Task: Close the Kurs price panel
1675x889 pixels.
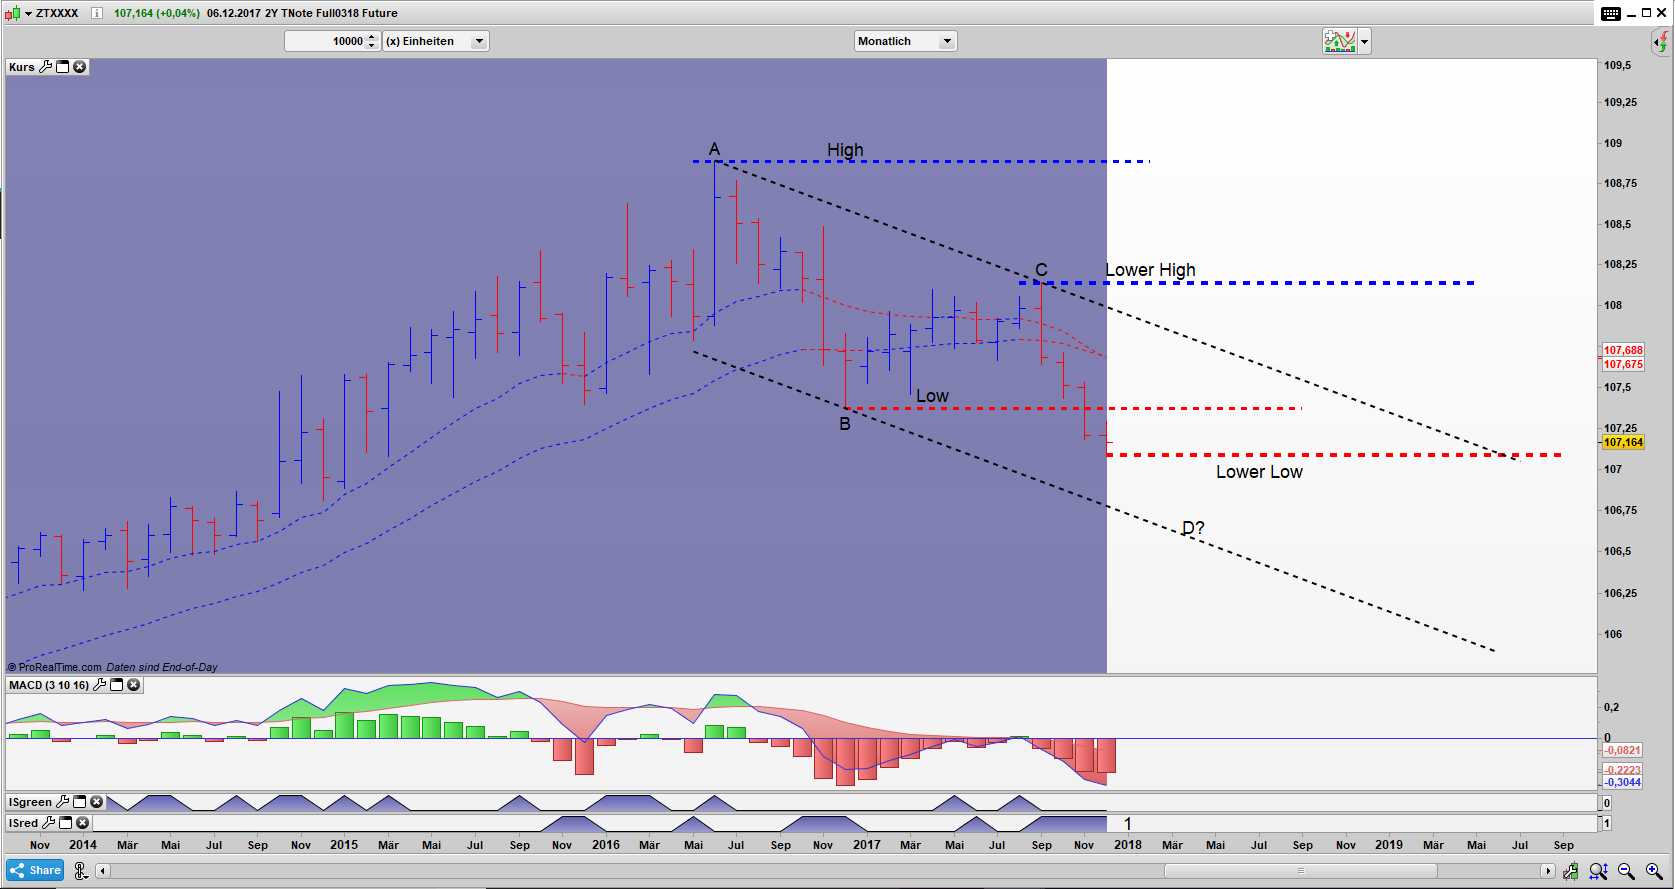Action: (80, 67)
